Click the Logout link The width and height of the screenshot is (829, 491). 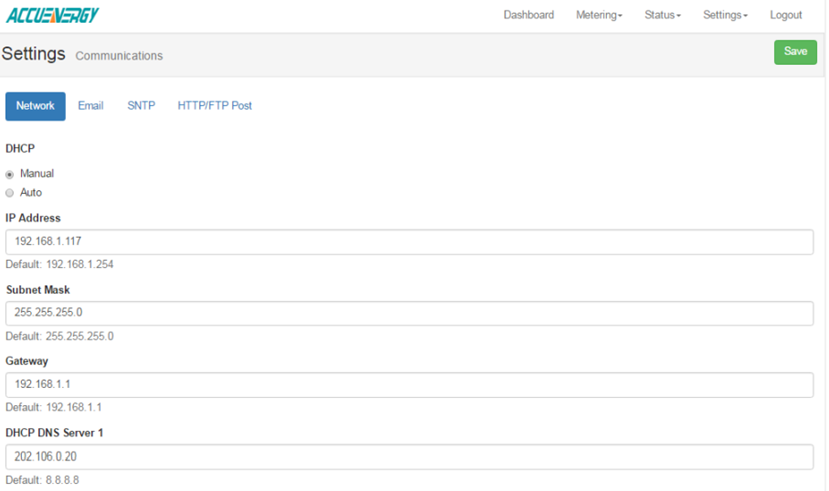(x=785, y=15)
